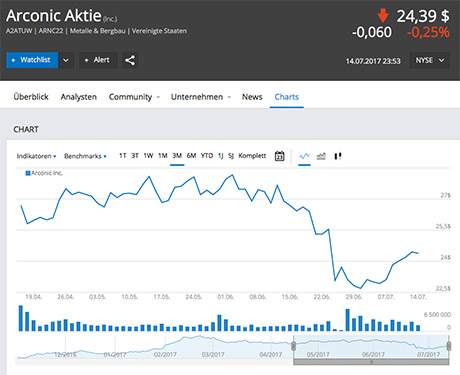Set chart range to 1W

[148, 156]
